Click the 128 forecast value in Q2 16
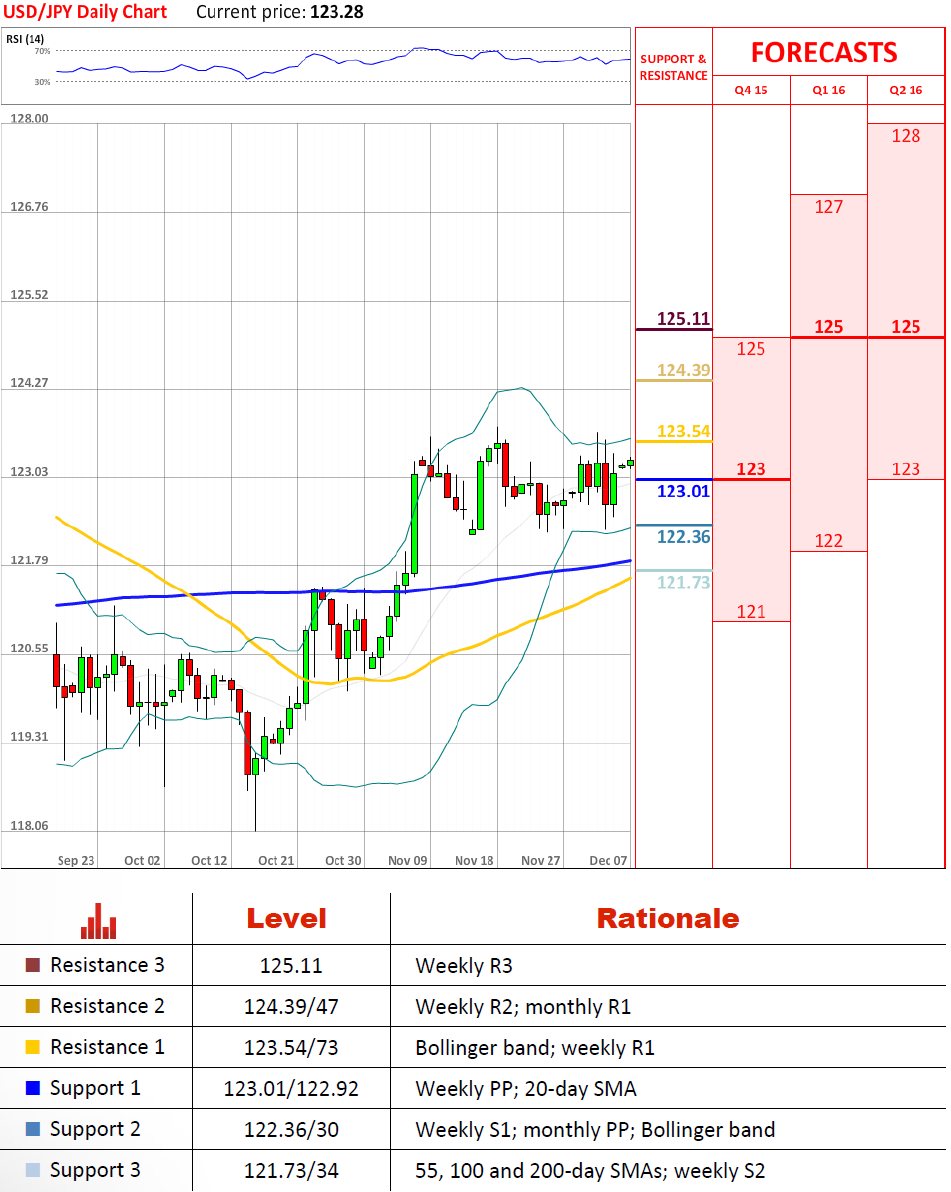Viewport: 951px width, 1192px height. pos(905,136)
